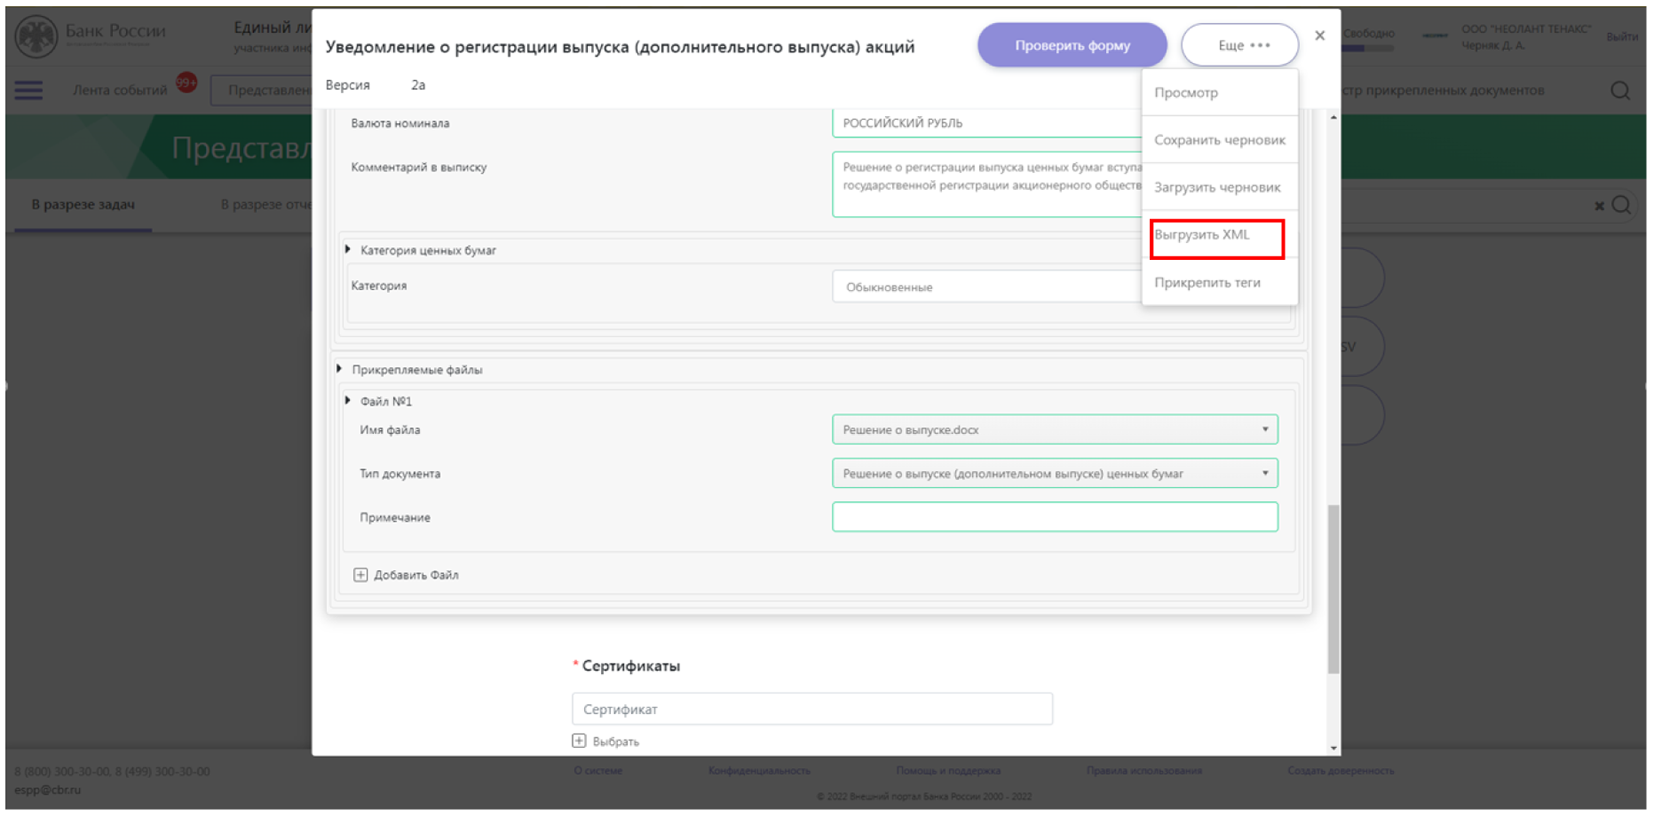Click the plus icon next to Выбрать
1654x817 pixels.
pyautogui.click(x=579, y=741)
